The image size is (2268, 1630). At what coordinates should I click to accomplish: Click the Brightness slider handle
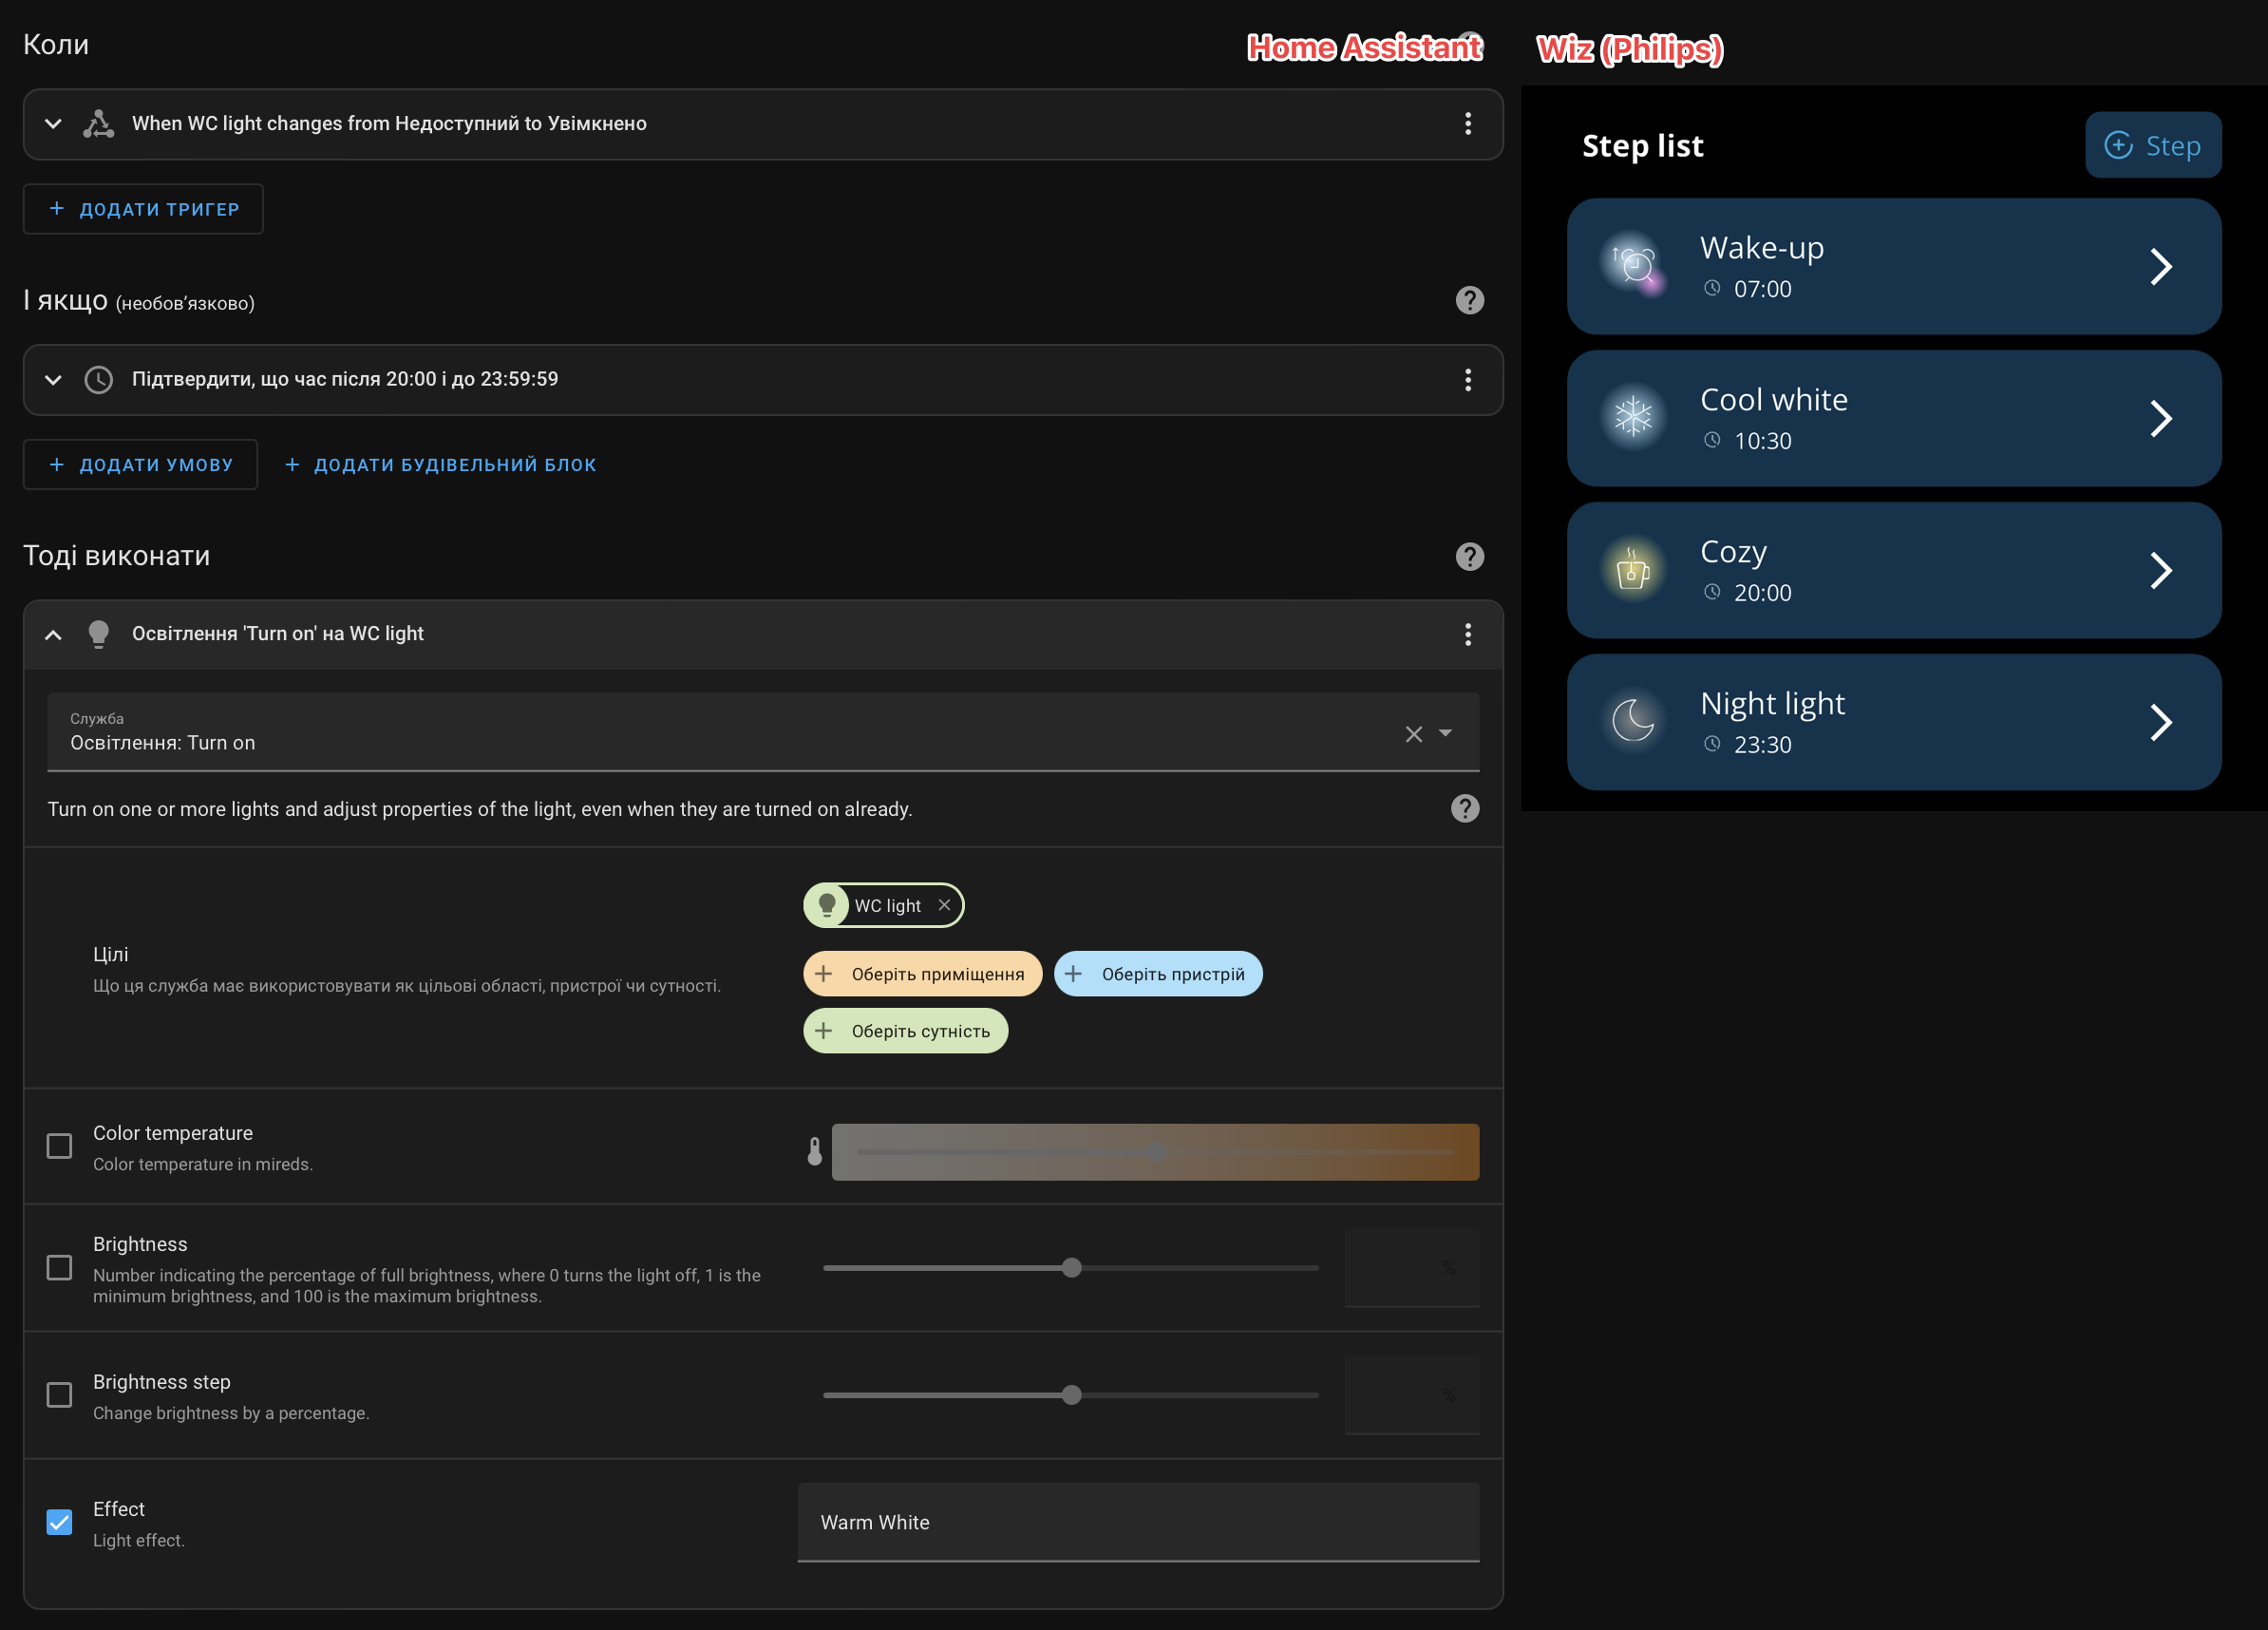[x=1071, y=1268]
